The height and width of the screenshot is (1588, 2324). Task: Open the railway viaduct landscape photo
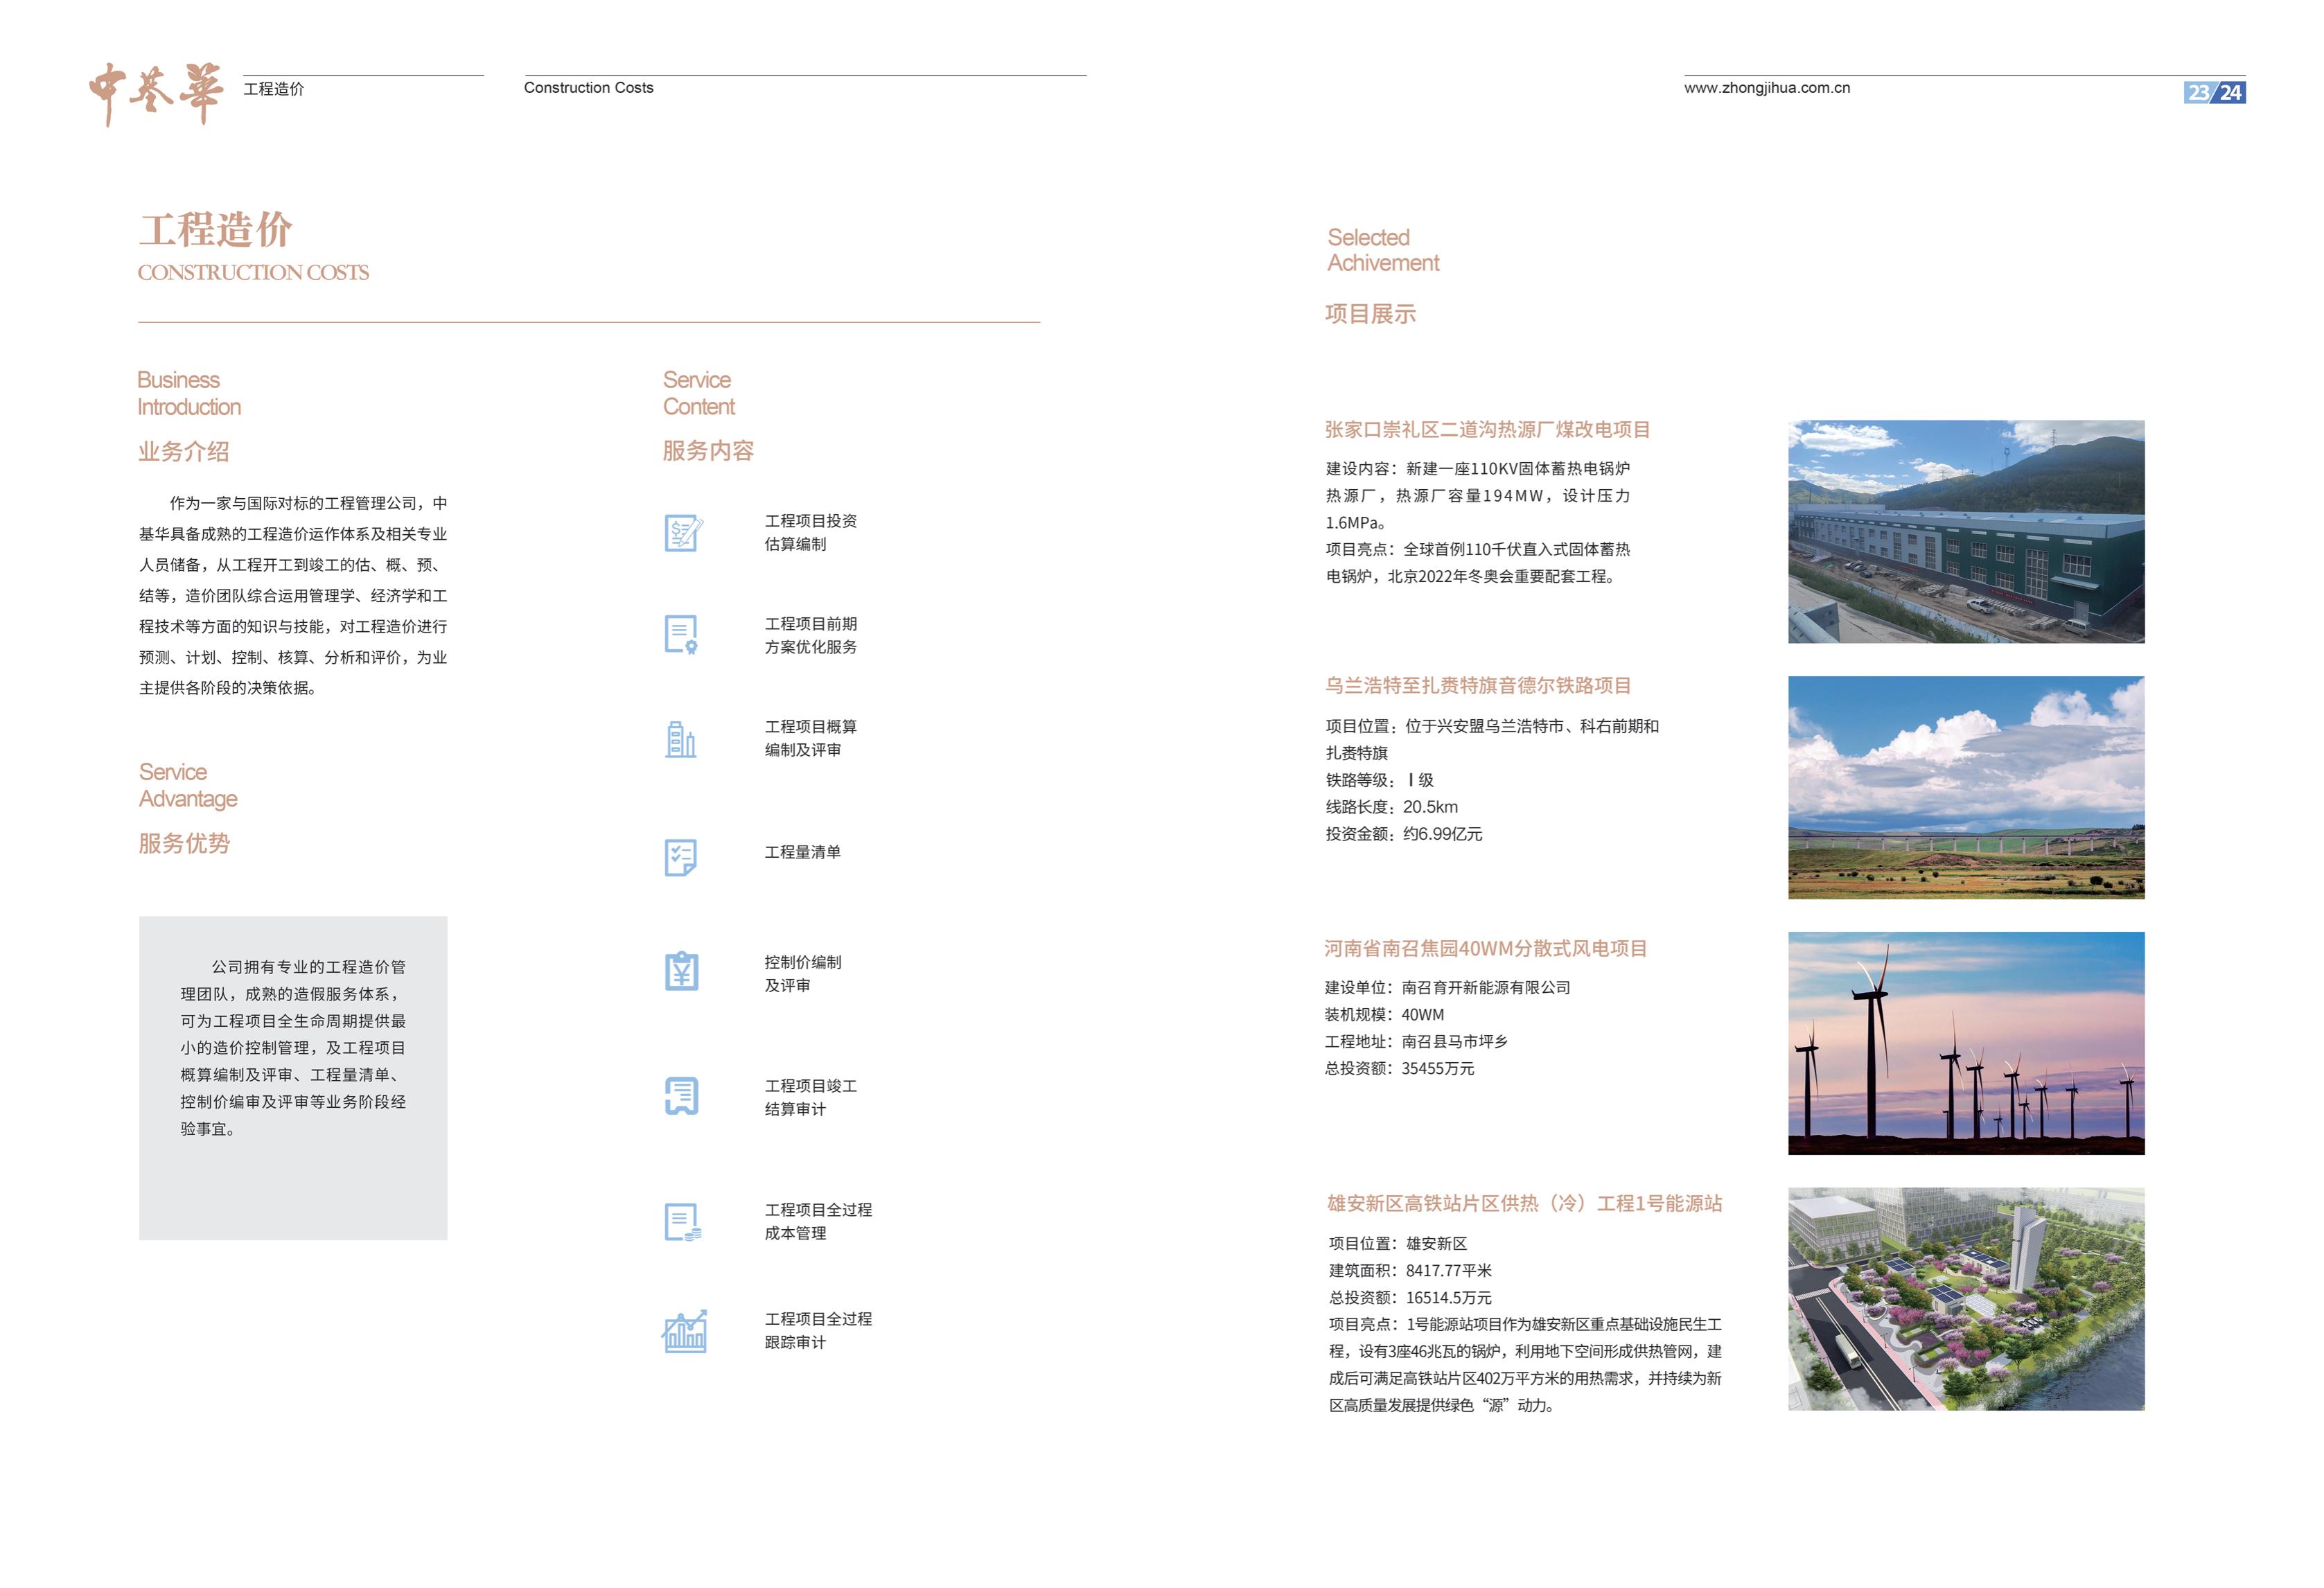[x=1966, y=787]
